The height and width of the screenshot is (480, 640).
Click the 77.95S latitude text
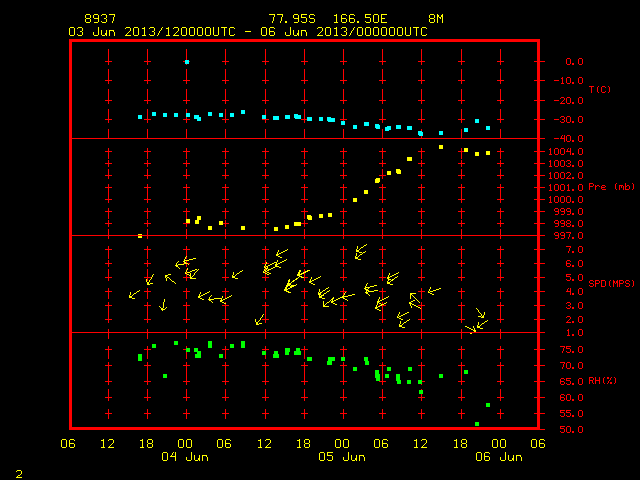point(292,19)
